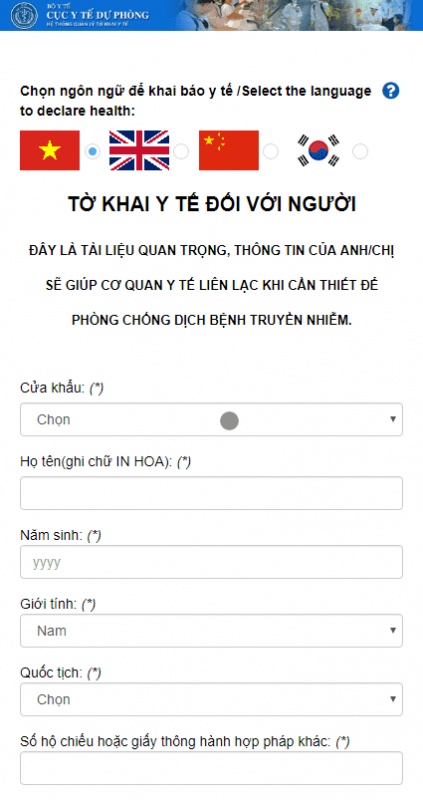Select the Korean language radio button
Screen dimensions: 423x800
coord(360,152)
